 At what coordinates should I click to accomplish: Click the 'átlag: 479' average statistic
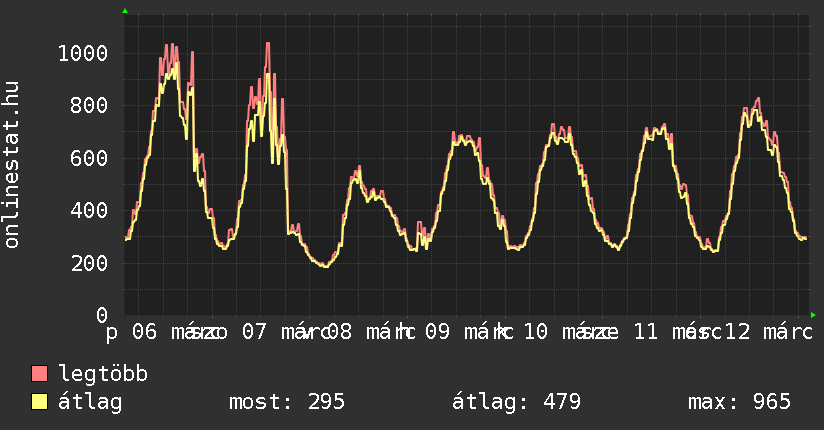(516, 402)
